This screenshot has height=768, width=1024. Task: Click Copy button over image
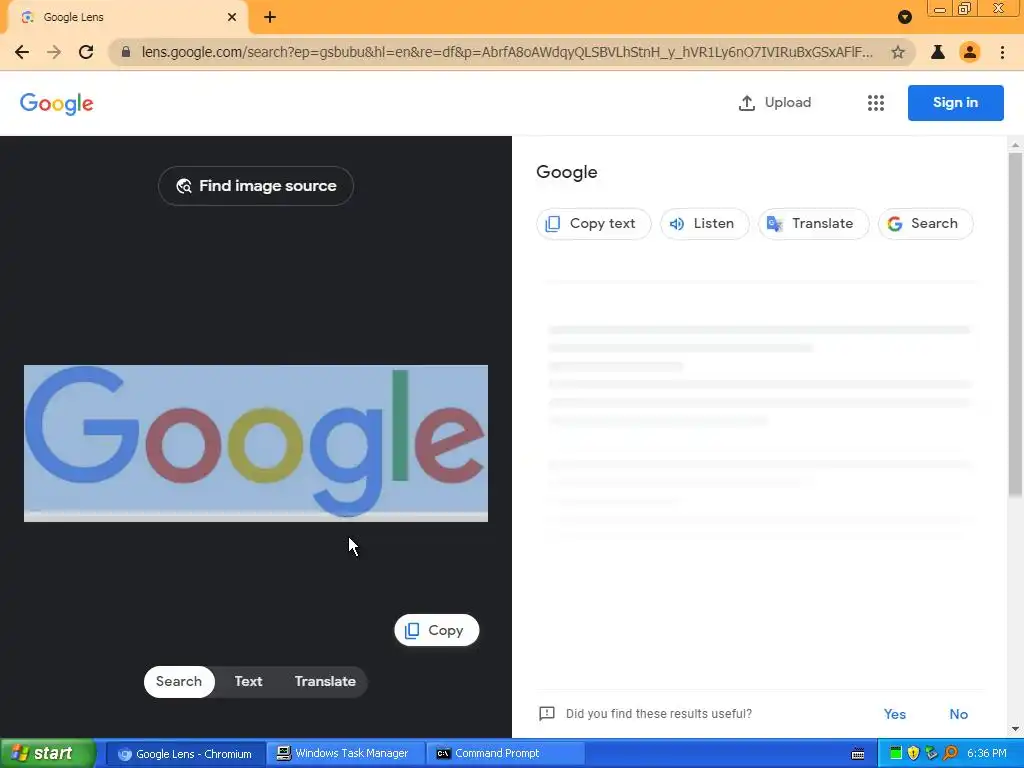[437, 630]
